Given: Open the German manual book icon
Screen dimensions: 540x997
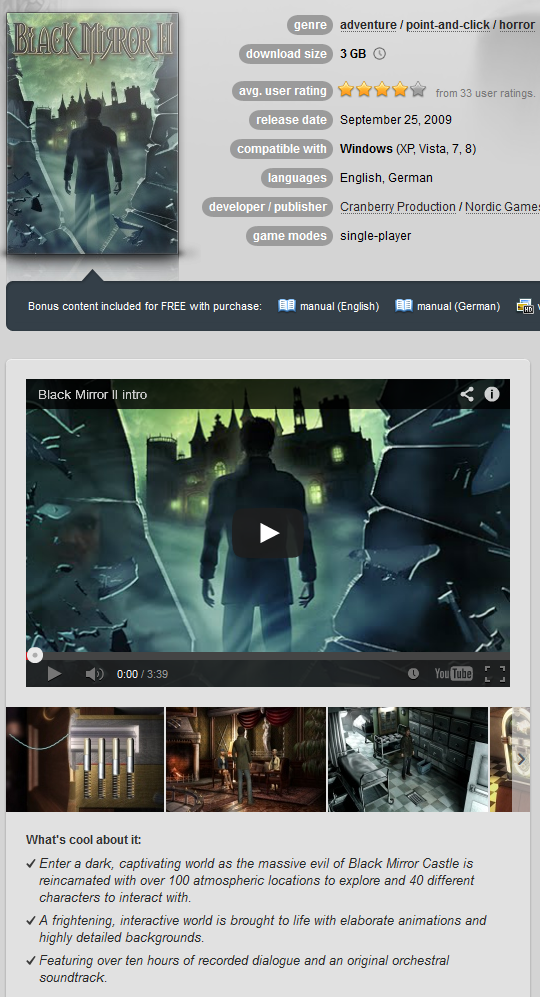Looking at the screenshot, I should tap(404, 306).
